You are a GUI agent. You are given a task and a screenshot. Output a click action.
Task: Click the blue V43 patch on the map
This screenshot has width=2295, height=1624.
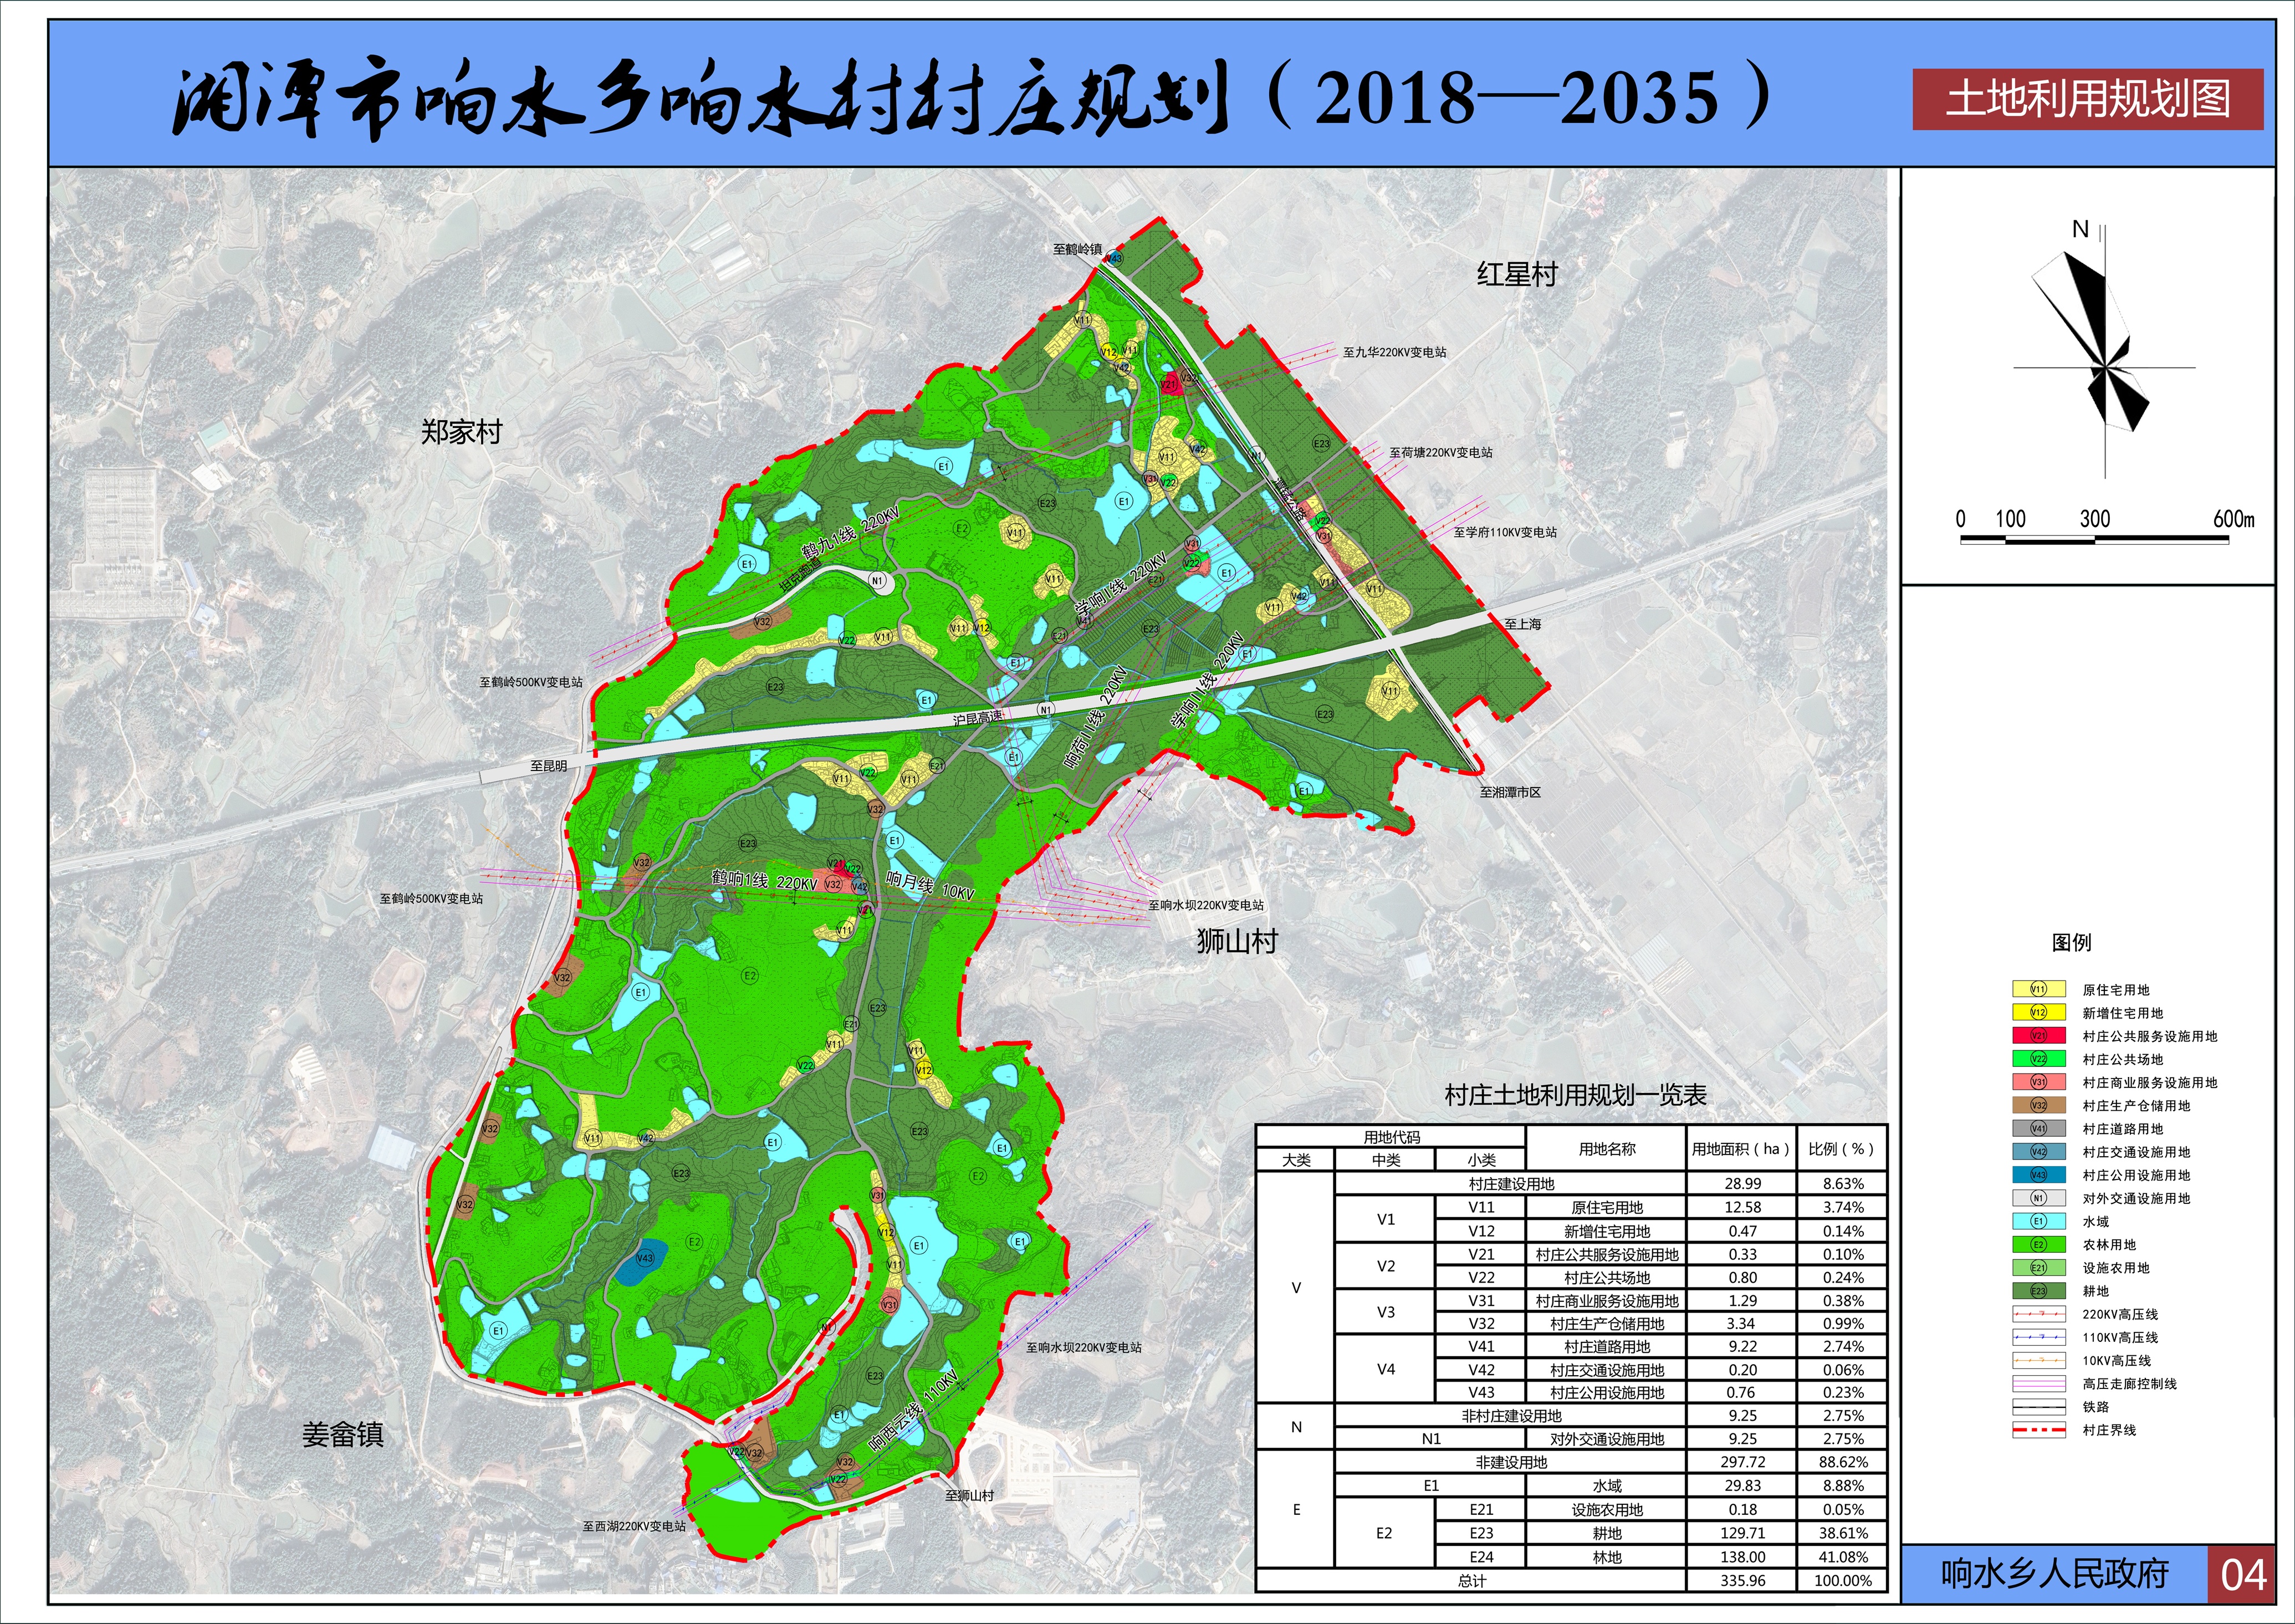click(642, 1263)
